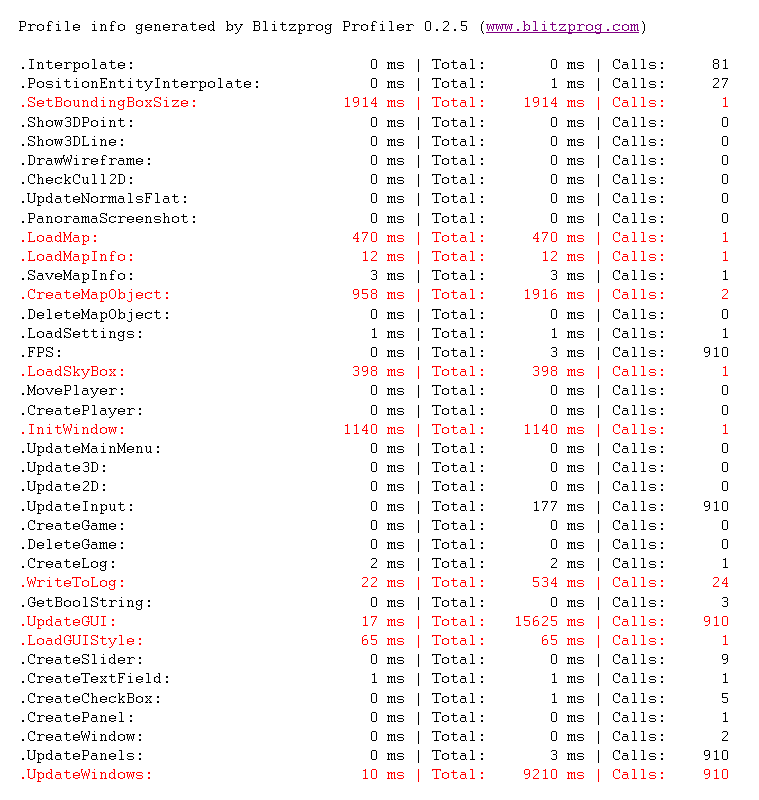This screenshot has height=800, width=759.
Task: Select the '.Update3D:' label
Action: pyautogui.click(x=63, y=468)
